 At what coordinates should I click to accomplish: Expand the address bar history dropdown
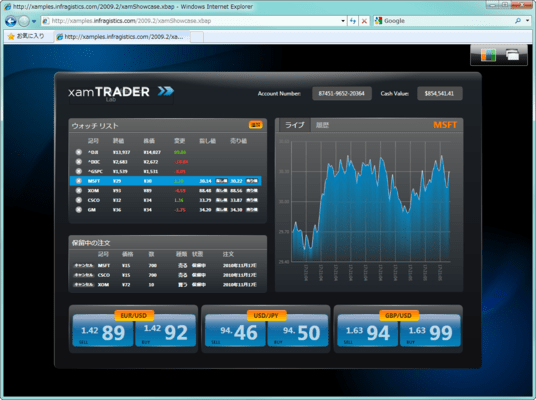(x=343, y=21)
